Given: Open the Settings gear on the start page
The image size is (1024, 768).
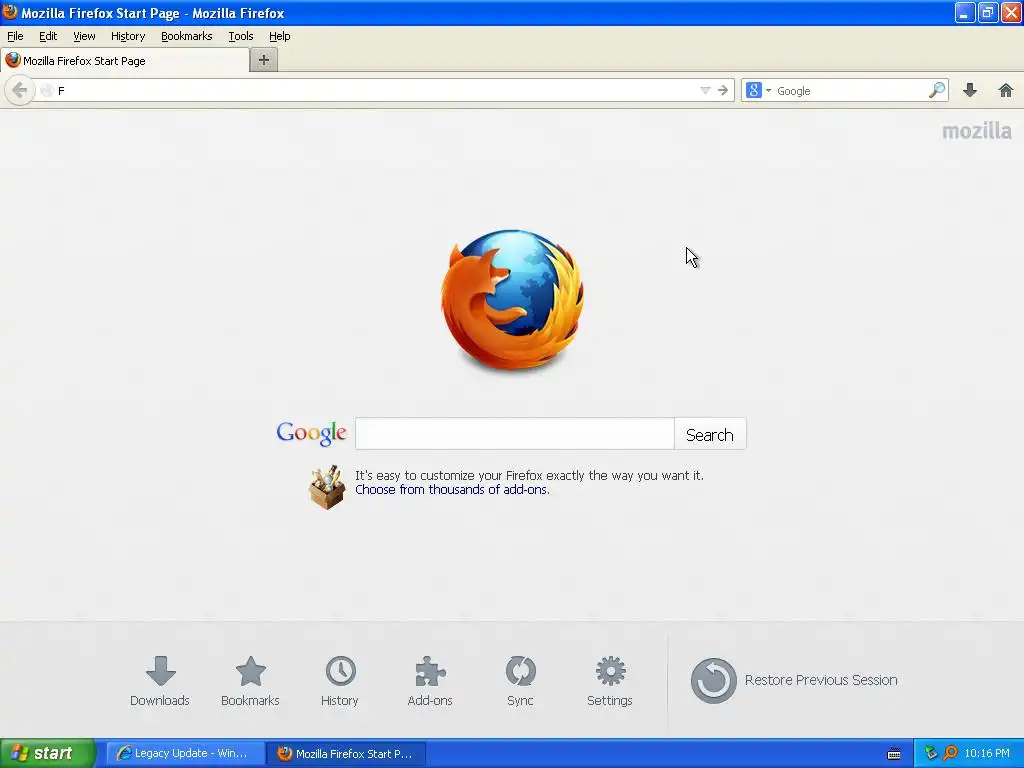Looking at the screenshot, I should click(610, 681).
